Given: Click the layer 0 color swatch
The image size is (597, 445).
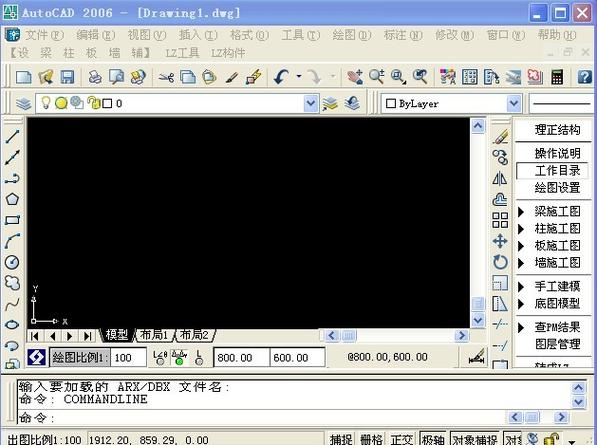Looking at the screenshot, I should [x=107, y=104].
